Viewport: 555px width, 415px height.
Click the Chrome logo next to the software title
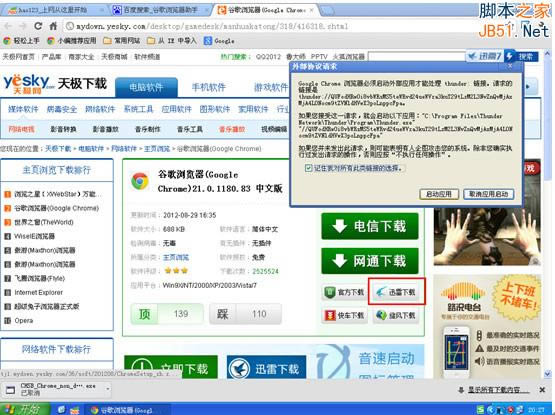point(140,181)
